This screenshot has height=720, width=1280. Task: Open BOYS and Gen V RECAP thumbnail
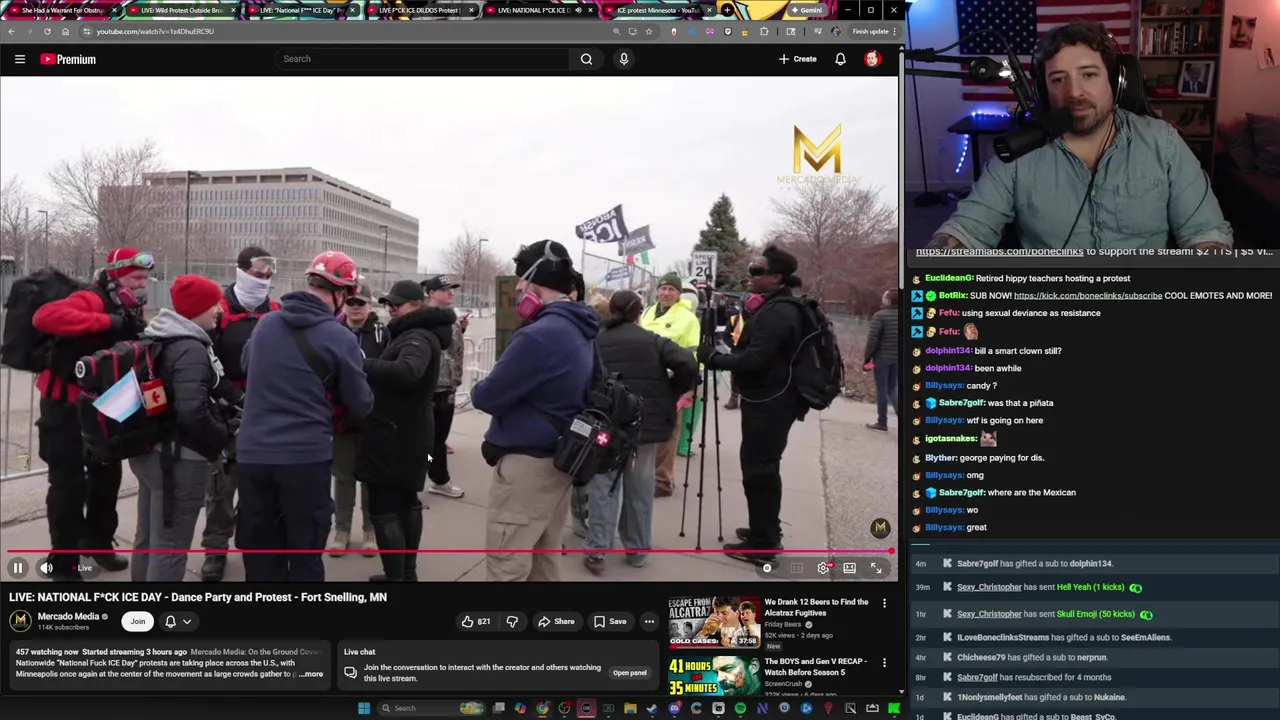(x=714, y=677)
